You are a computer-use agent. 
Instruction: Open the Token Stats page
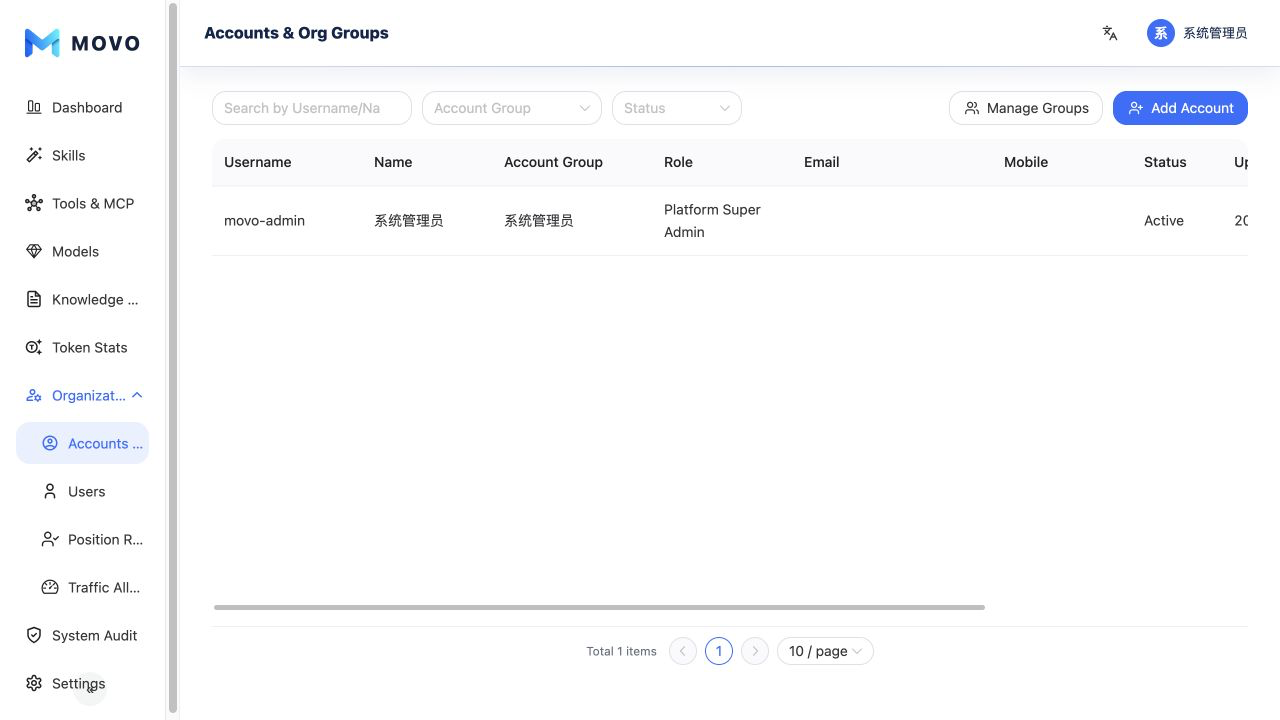(83, 347)
